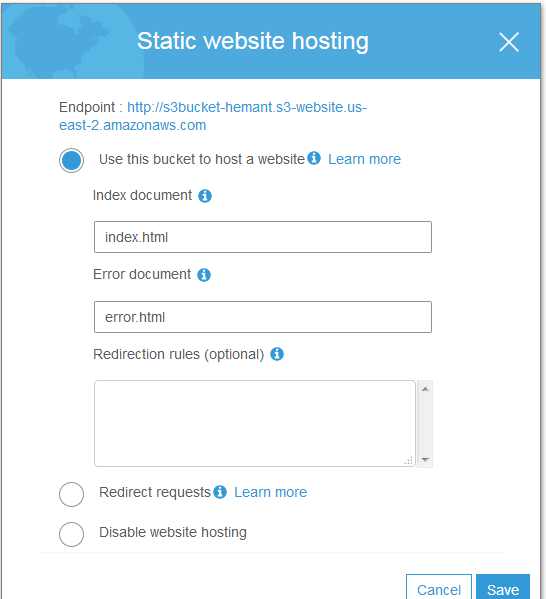Select Disable website hosting option
The width and height of the screenshot is (546, 599).
pos(71,534)
